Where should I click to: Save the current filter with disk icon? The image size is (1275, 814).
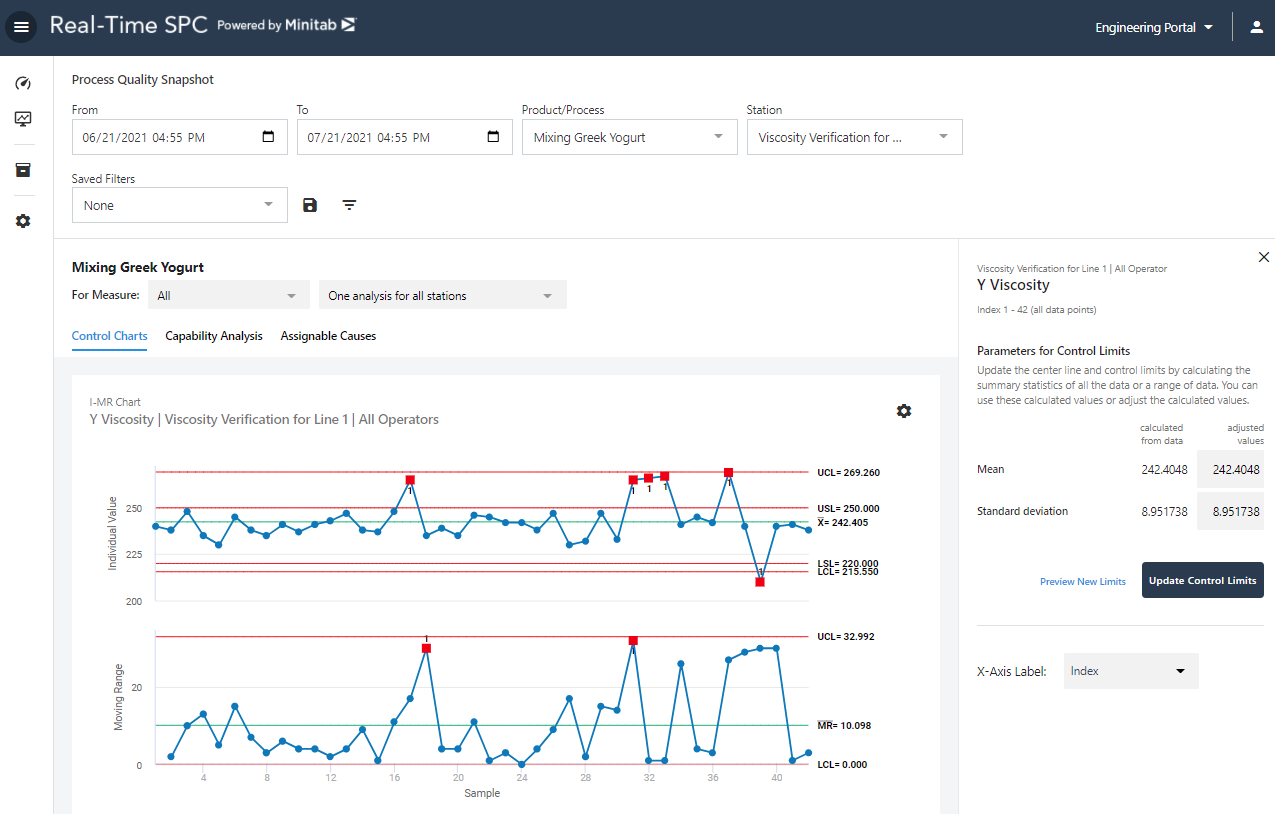tap(310, 205)
